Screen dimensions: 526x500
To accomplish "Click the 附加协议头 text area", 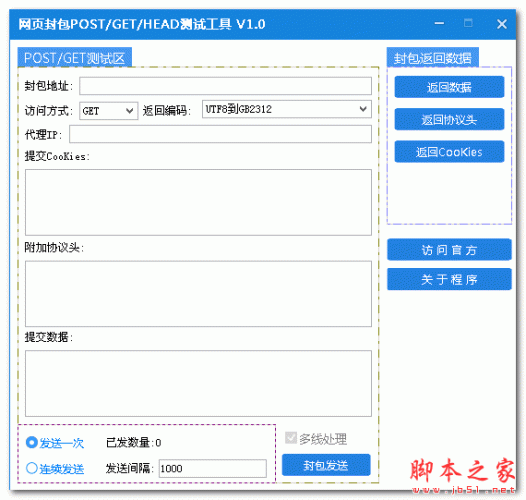I will (x=198, y=294).
